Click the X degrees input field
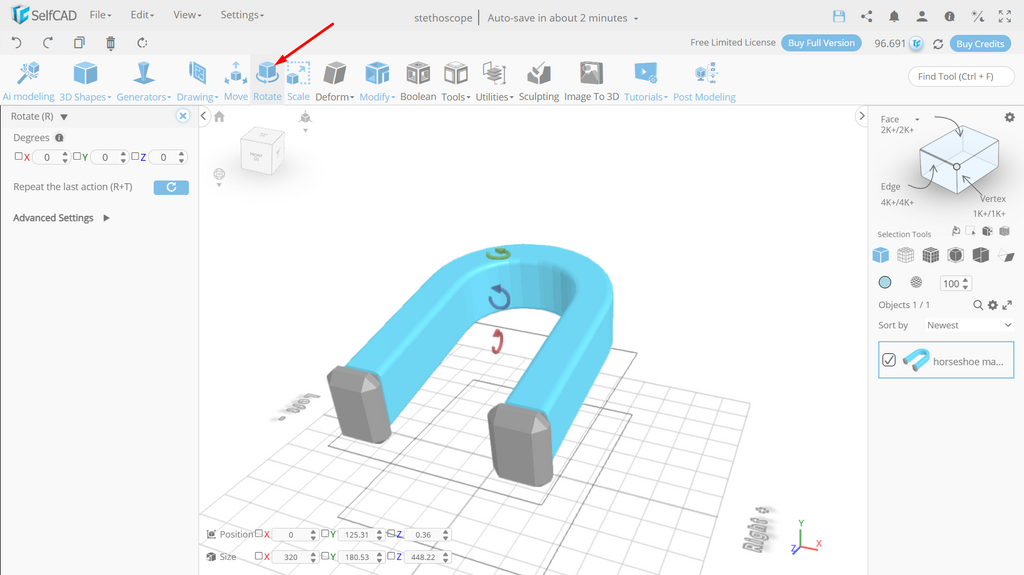 46,157
